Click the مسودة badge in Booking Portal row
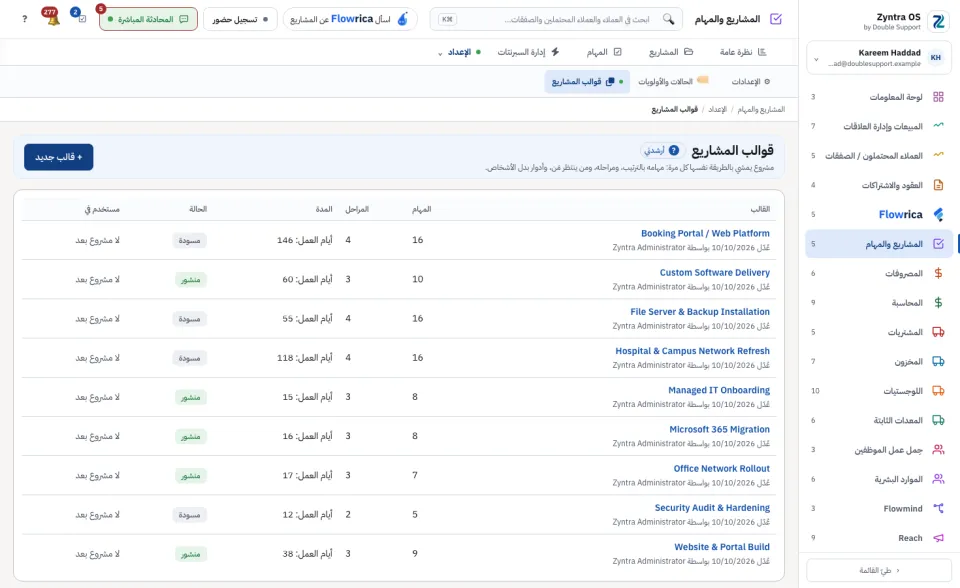The height and width of the screenshot is (588, 960). (x=189, y=241)
